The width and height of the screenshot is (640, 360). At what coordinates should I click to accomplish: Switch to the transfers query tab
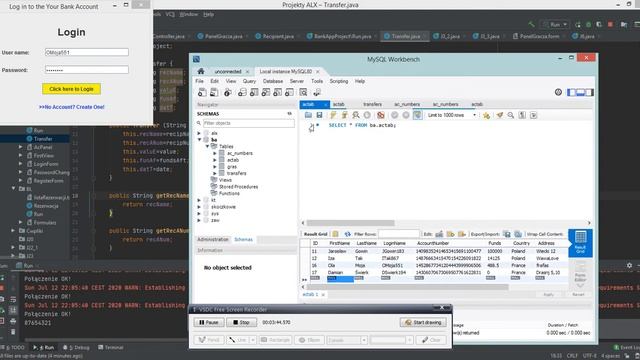coord(372,104)
